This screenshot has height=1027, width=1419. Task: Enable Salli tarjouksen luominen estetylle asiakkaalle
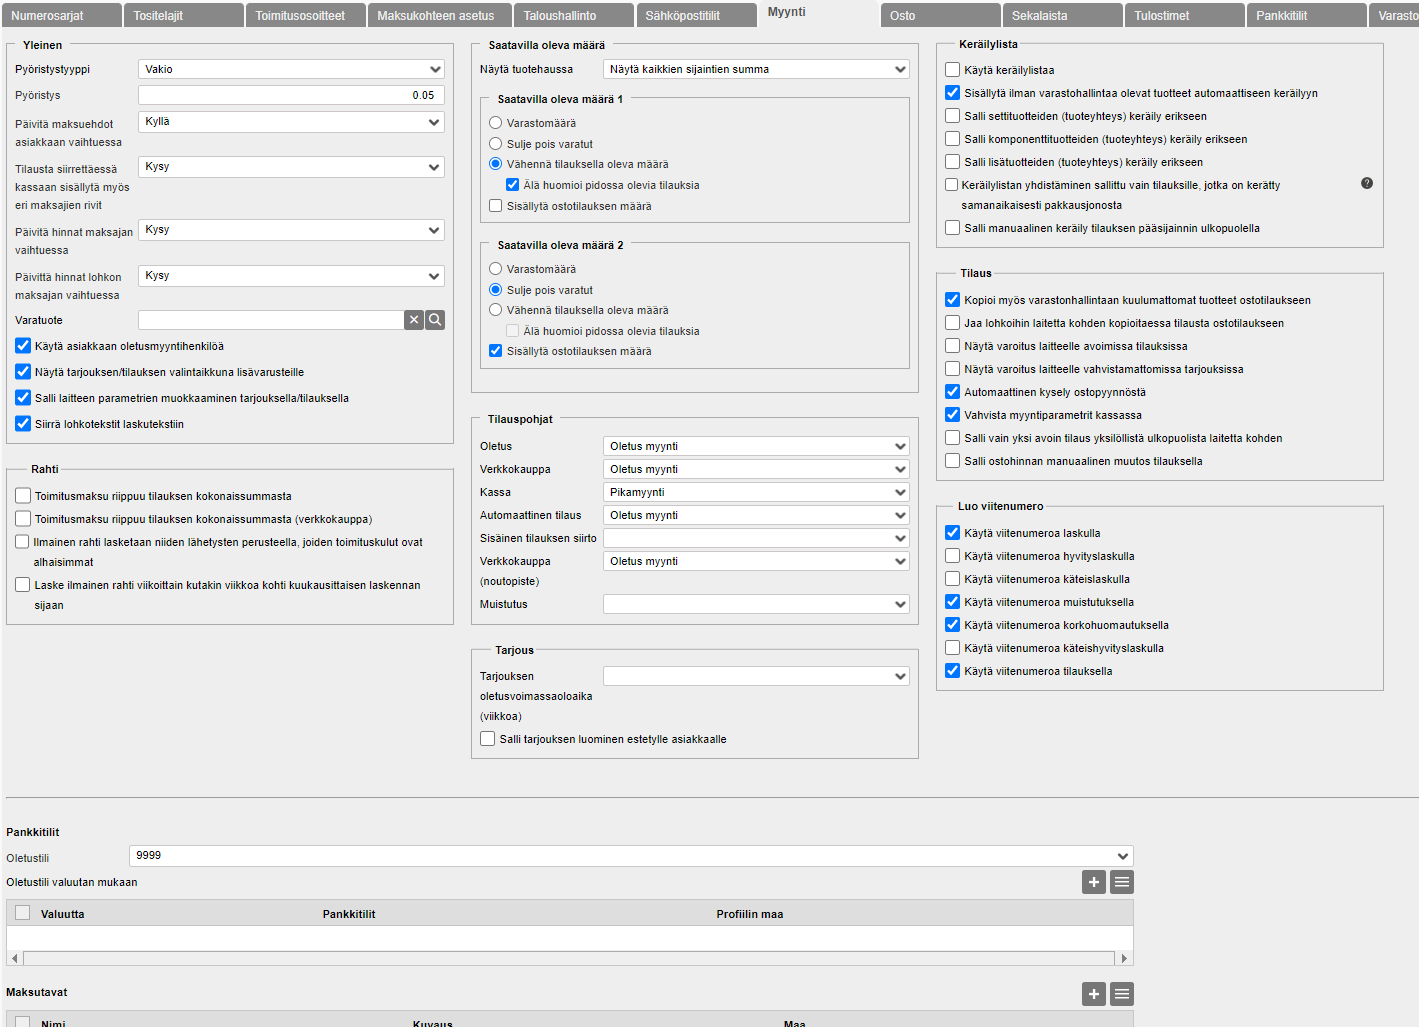[x=488, y=739]
